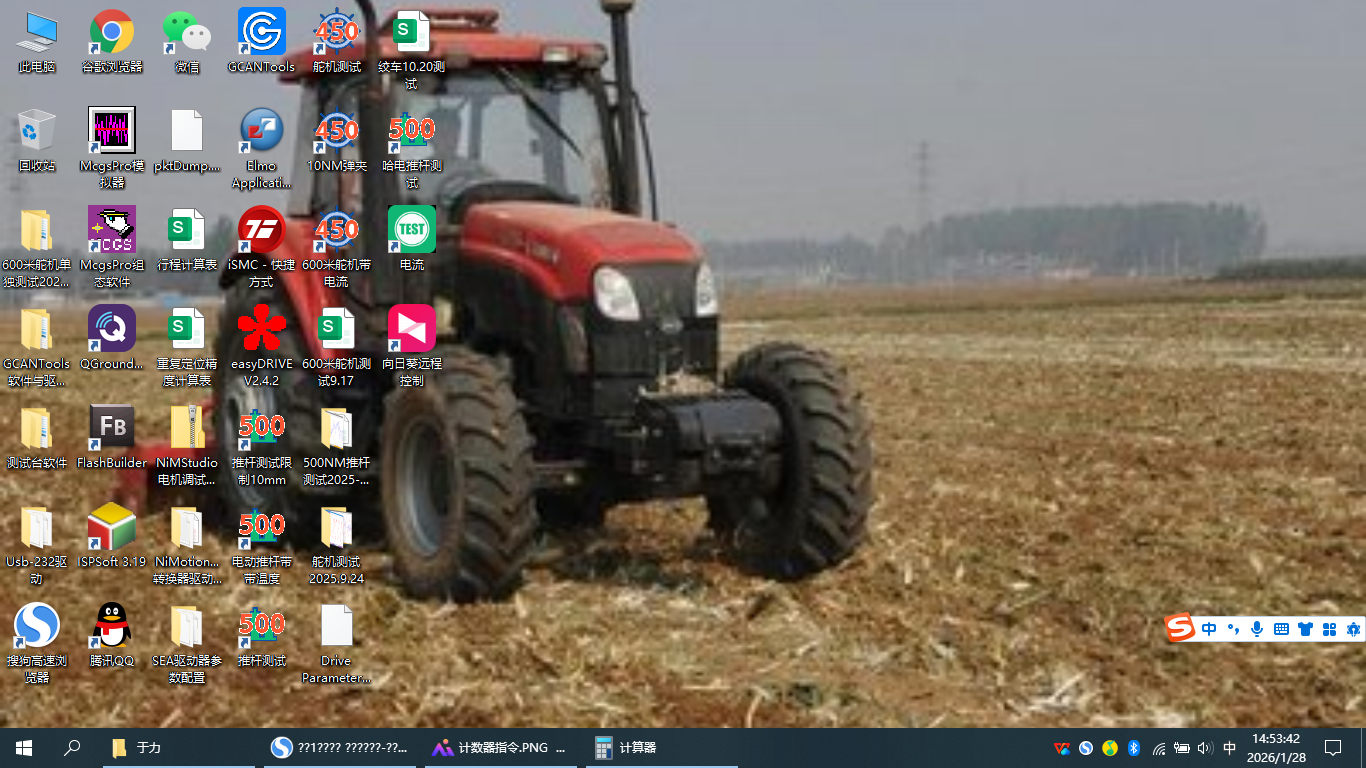Open the 向日葵远程控制 shortcut

tap(411, 329)
